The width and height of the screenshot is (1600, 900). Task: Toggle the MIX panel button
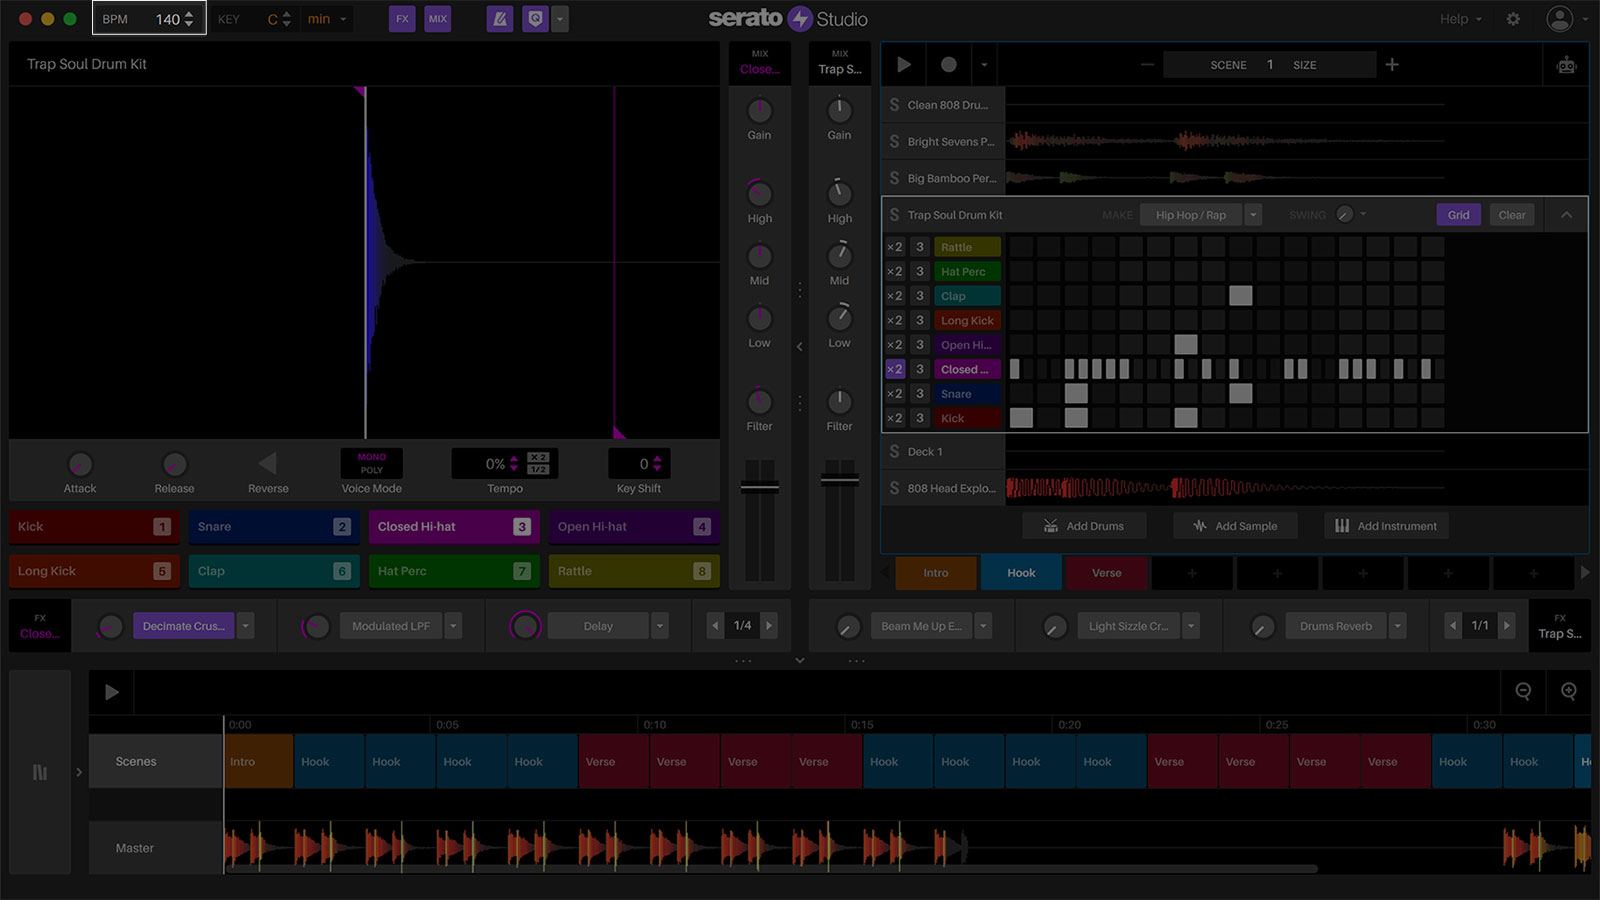pos(438,19)
